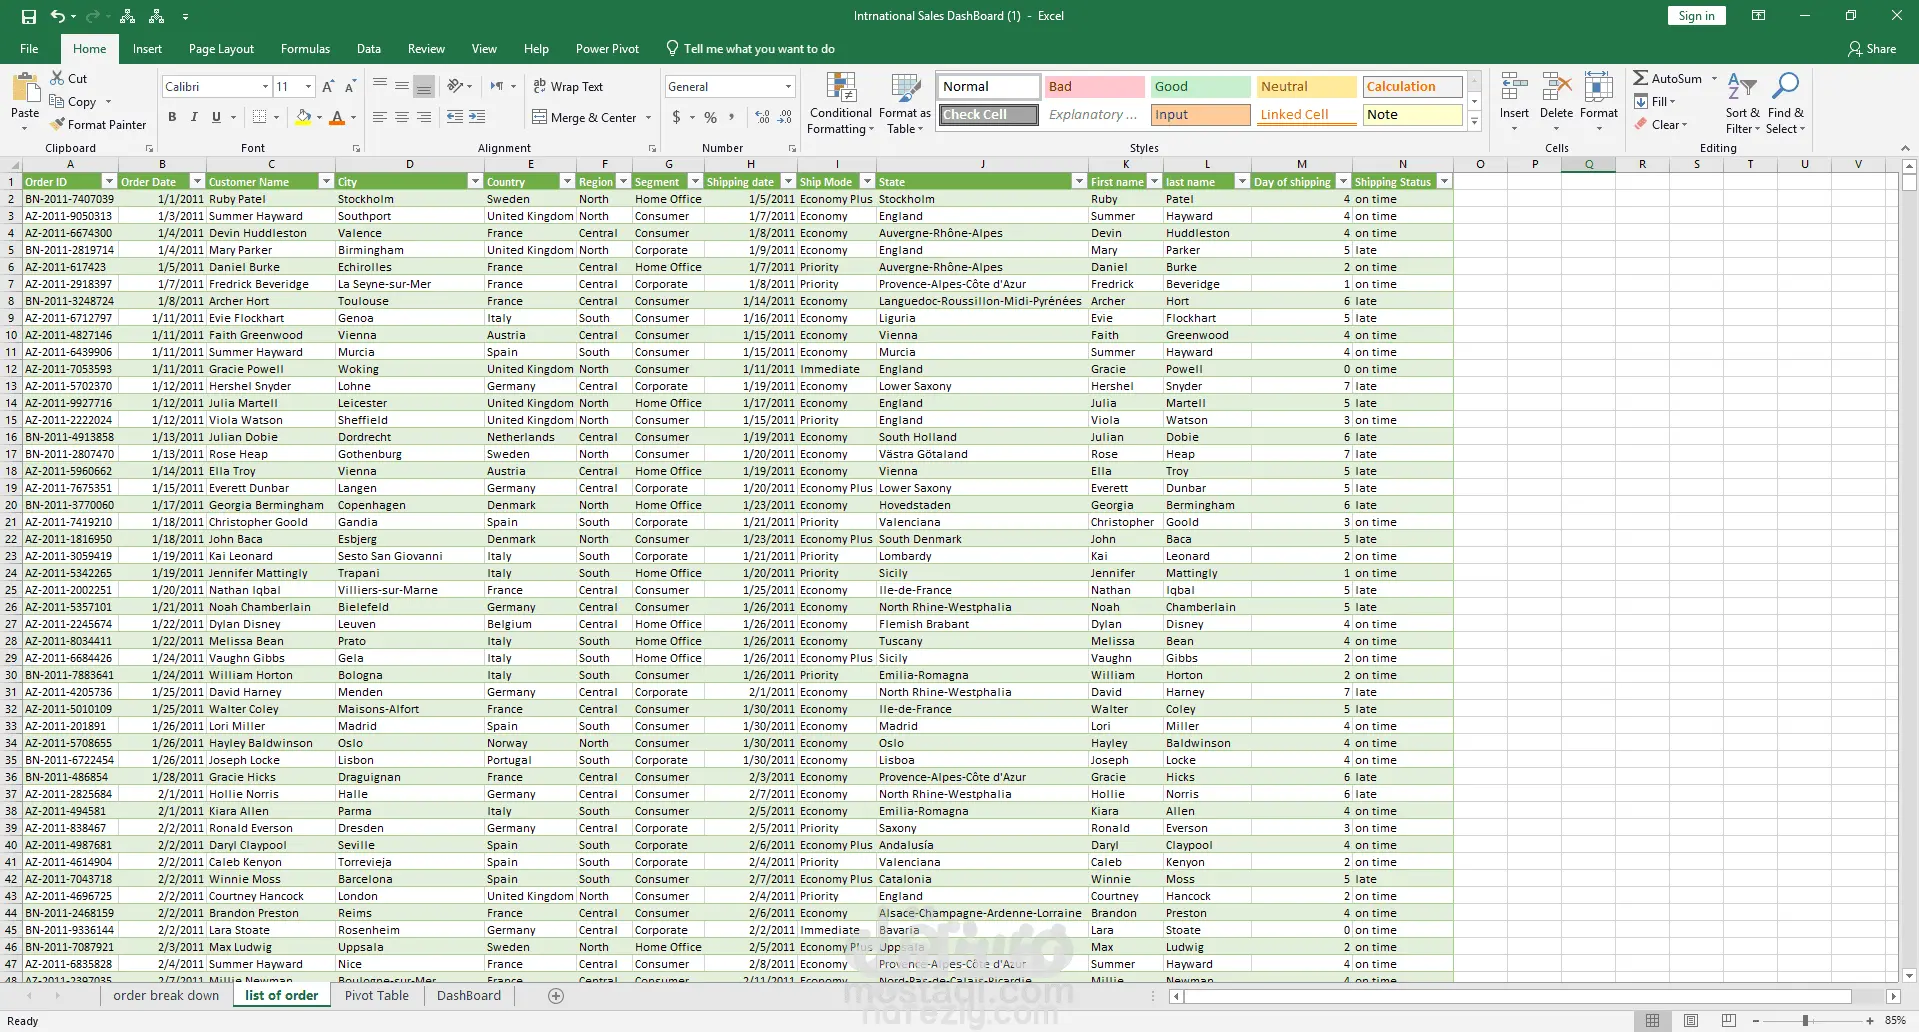
Task: Click the Sign in button
Action: click(x=1696, y=16)
